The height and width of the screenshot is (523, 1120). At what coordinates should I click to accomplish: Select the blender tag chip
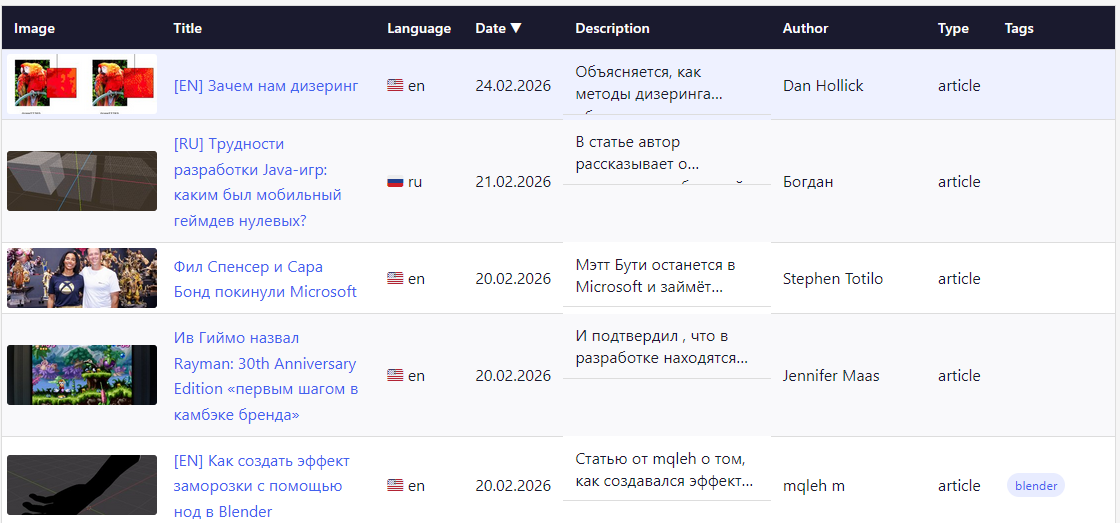[1035, 486]
